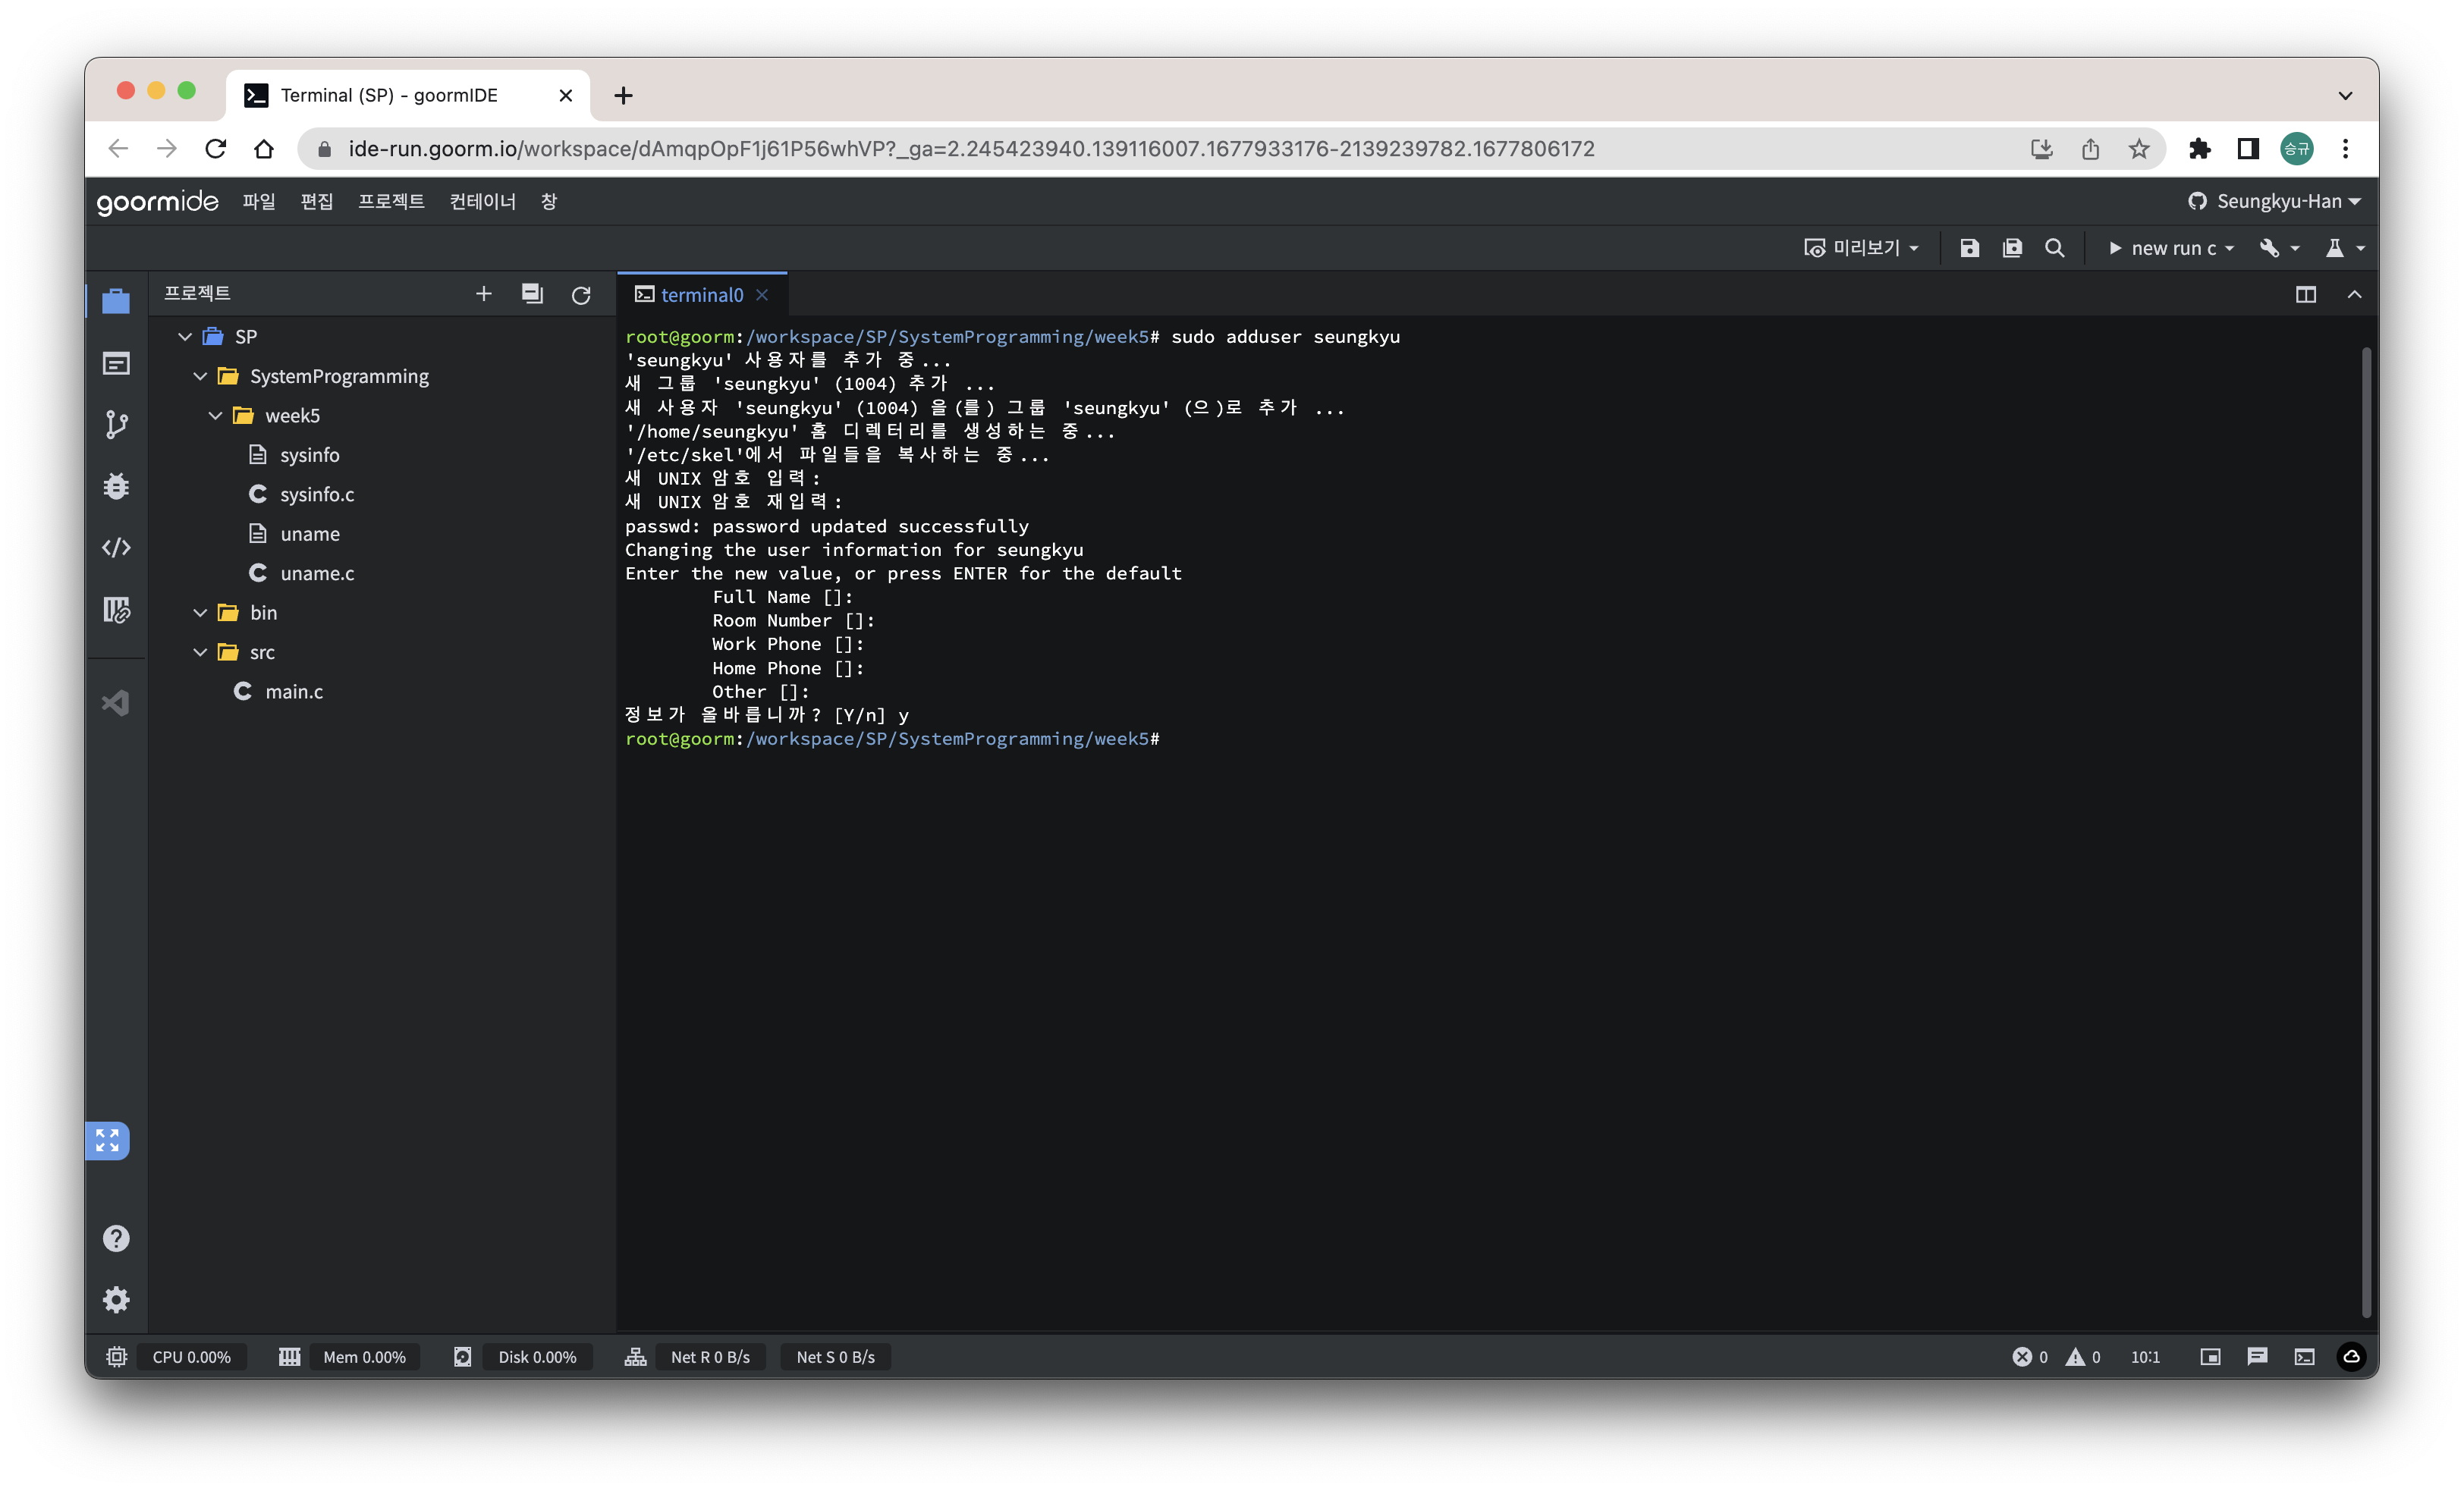This screenshot has width=2464, height=1491.
Task: Open the settings gear in sidebar
Action: (x=116, y=1299)
